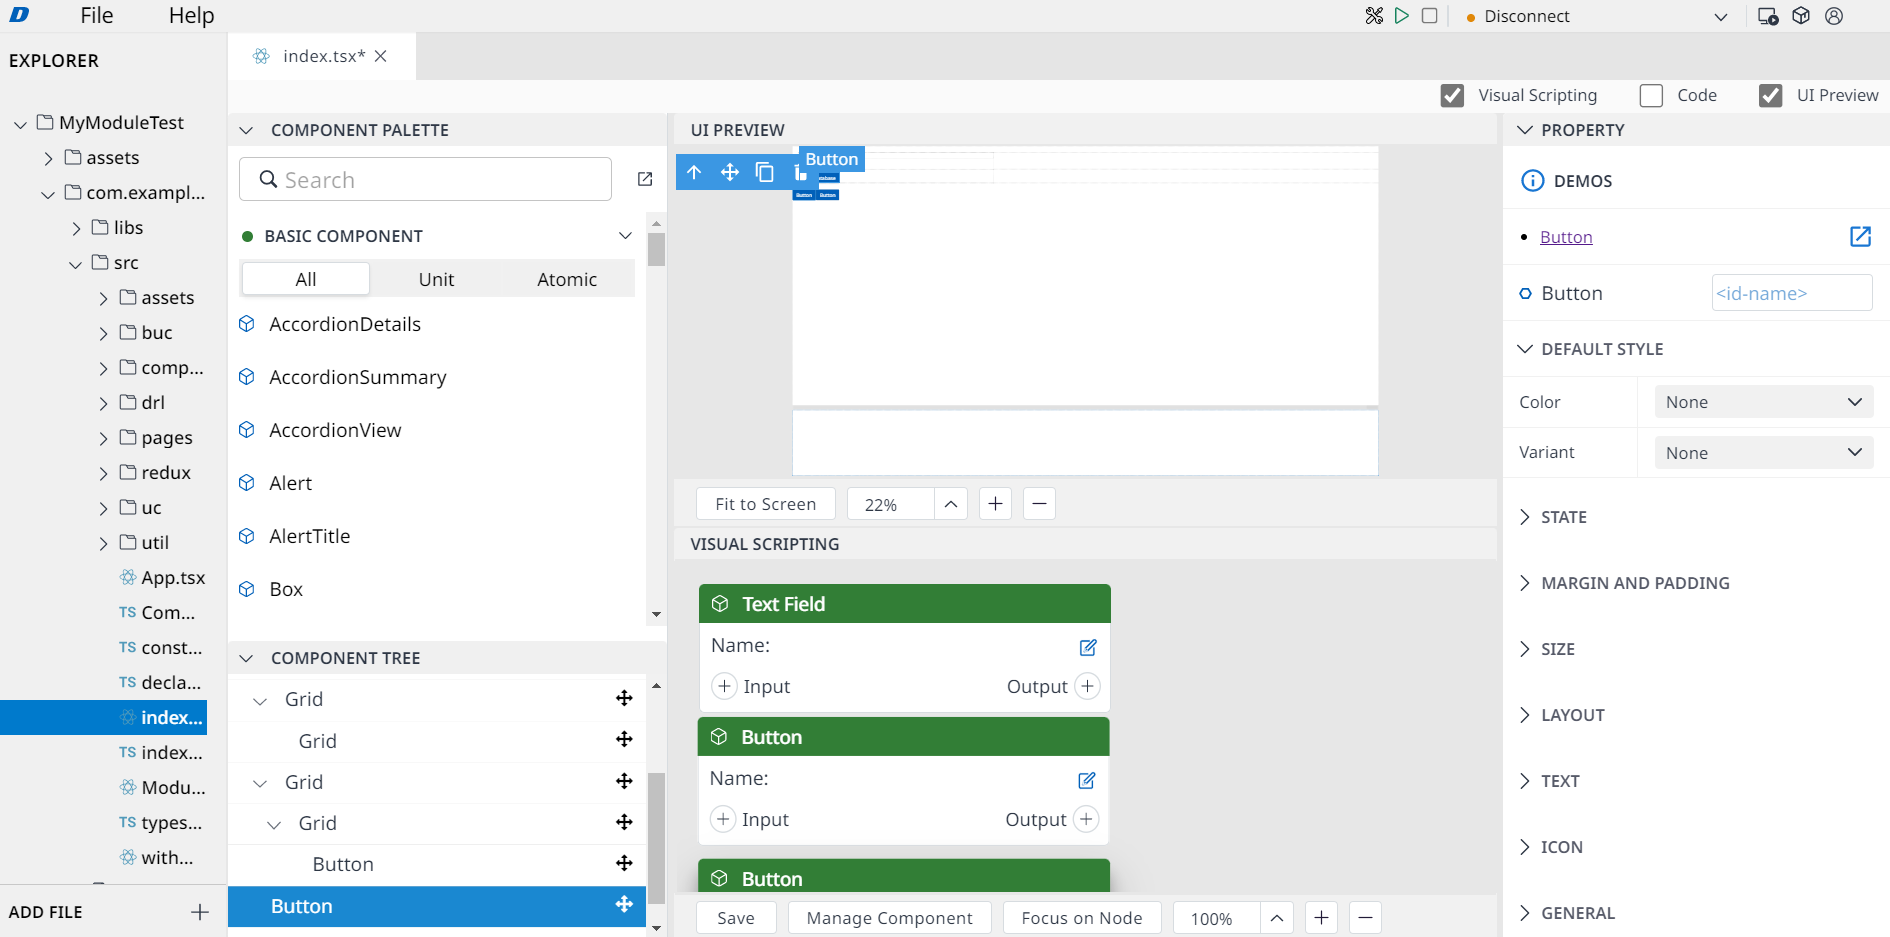
Task: Click the Box component cube icon
Action: [247, 589]
